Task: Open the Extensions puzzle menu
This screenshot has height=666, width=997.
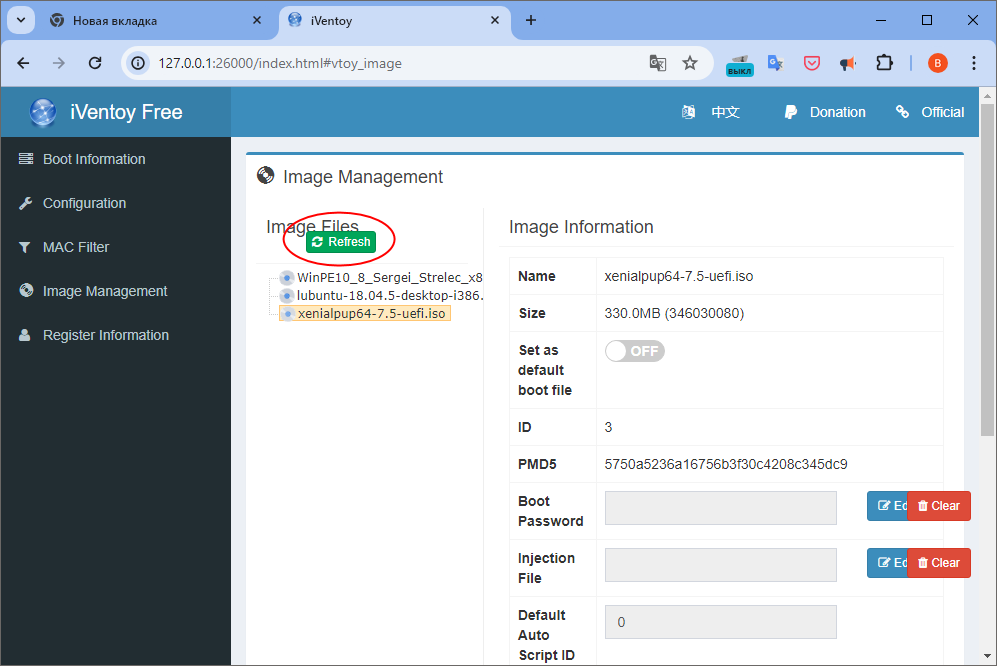Action: point(884,63)
